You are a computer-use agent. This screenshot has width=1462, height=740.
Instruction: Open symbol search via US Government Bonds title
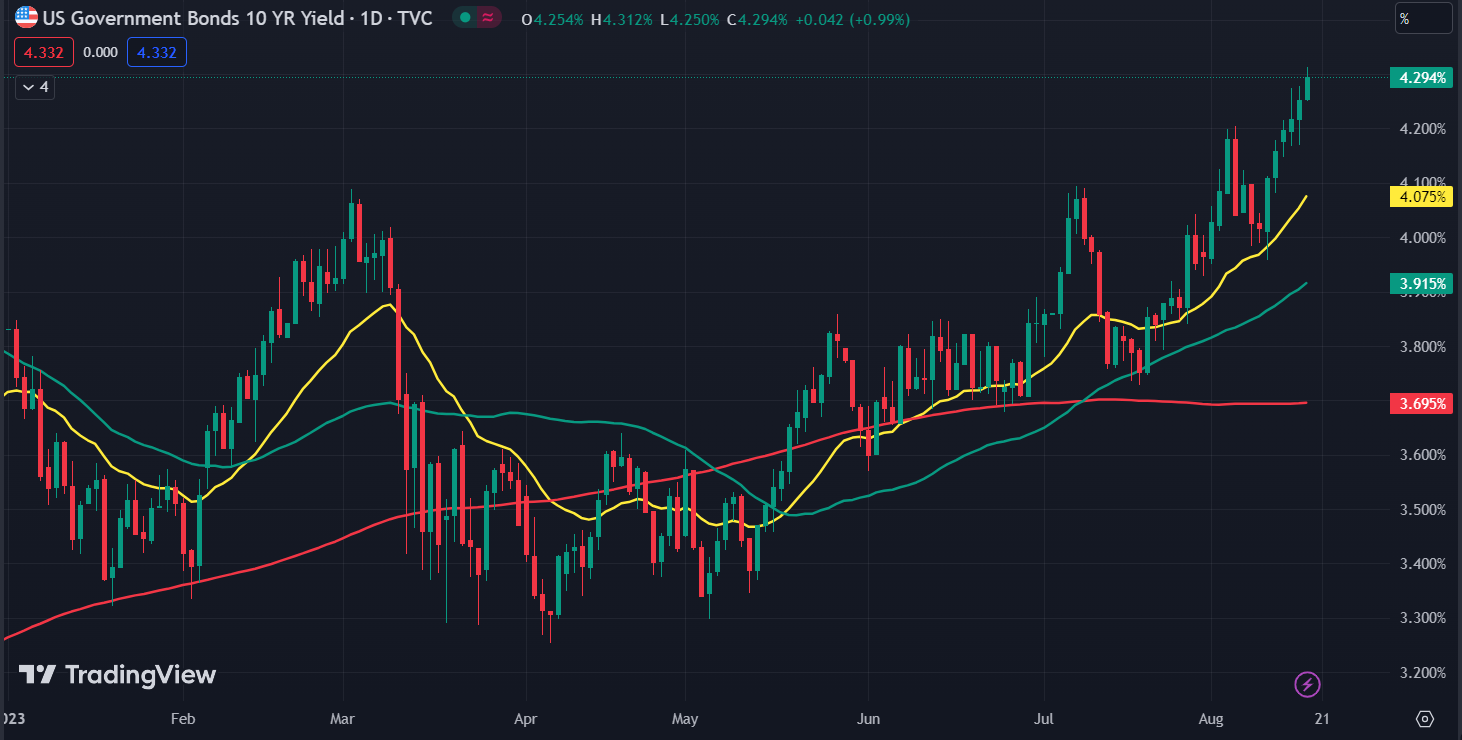tap(238, 17)
